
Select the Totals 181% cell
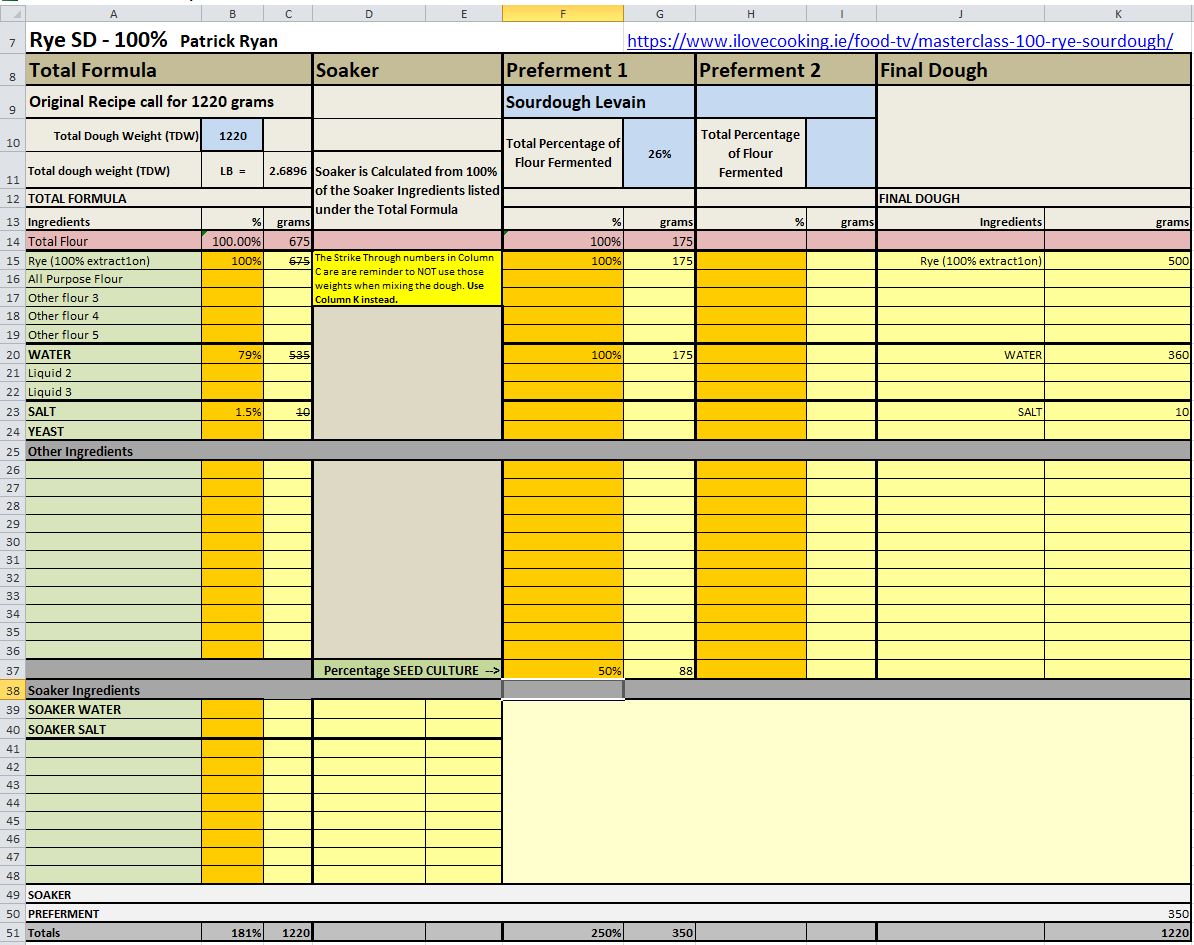point(233,933)
